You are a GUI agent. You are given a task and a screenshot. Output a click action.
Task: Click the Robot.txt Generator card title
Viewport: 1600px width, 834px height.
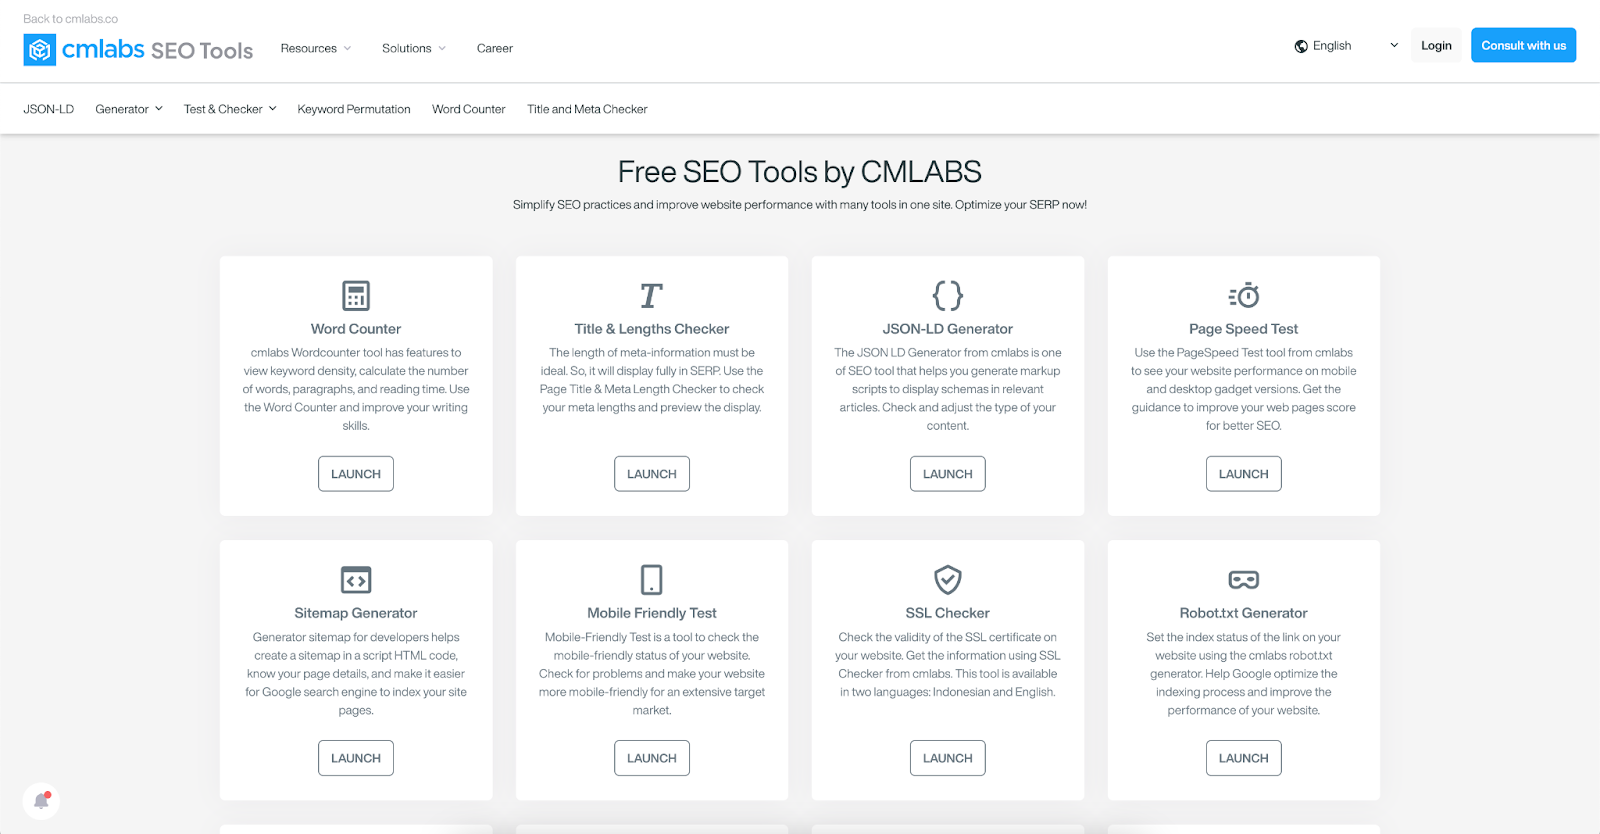click(x=1244, y=613)
